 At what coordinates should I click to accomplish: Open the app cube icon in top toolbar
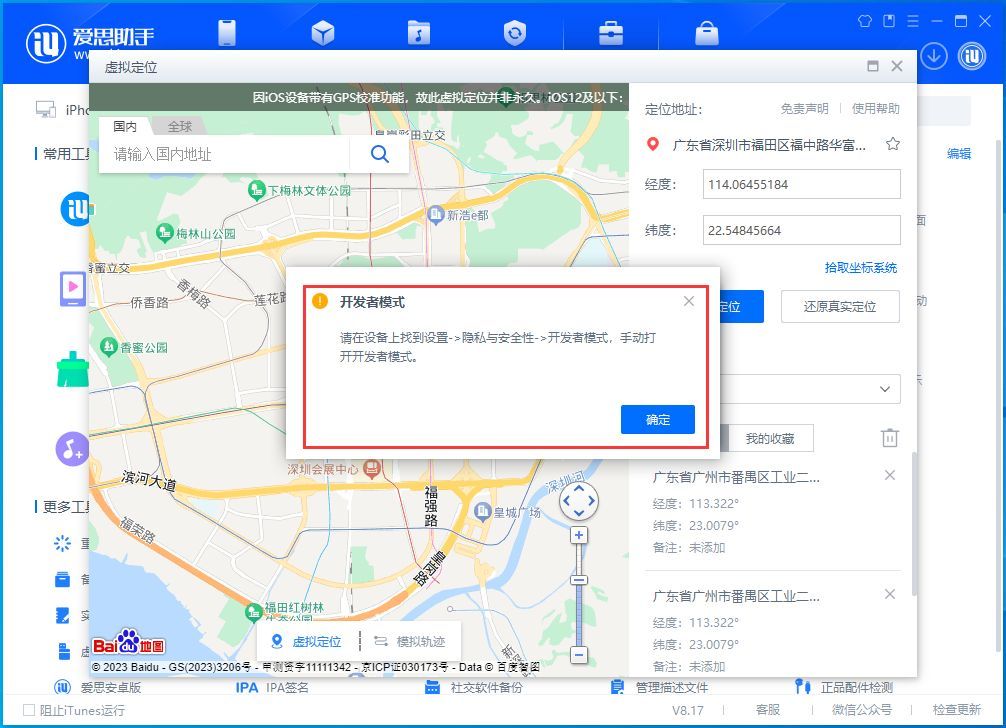[323, 33]
